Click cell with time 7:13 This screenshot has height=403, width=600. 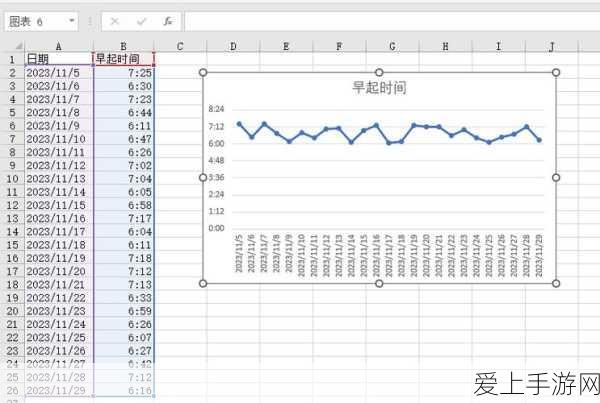(124, 284)
